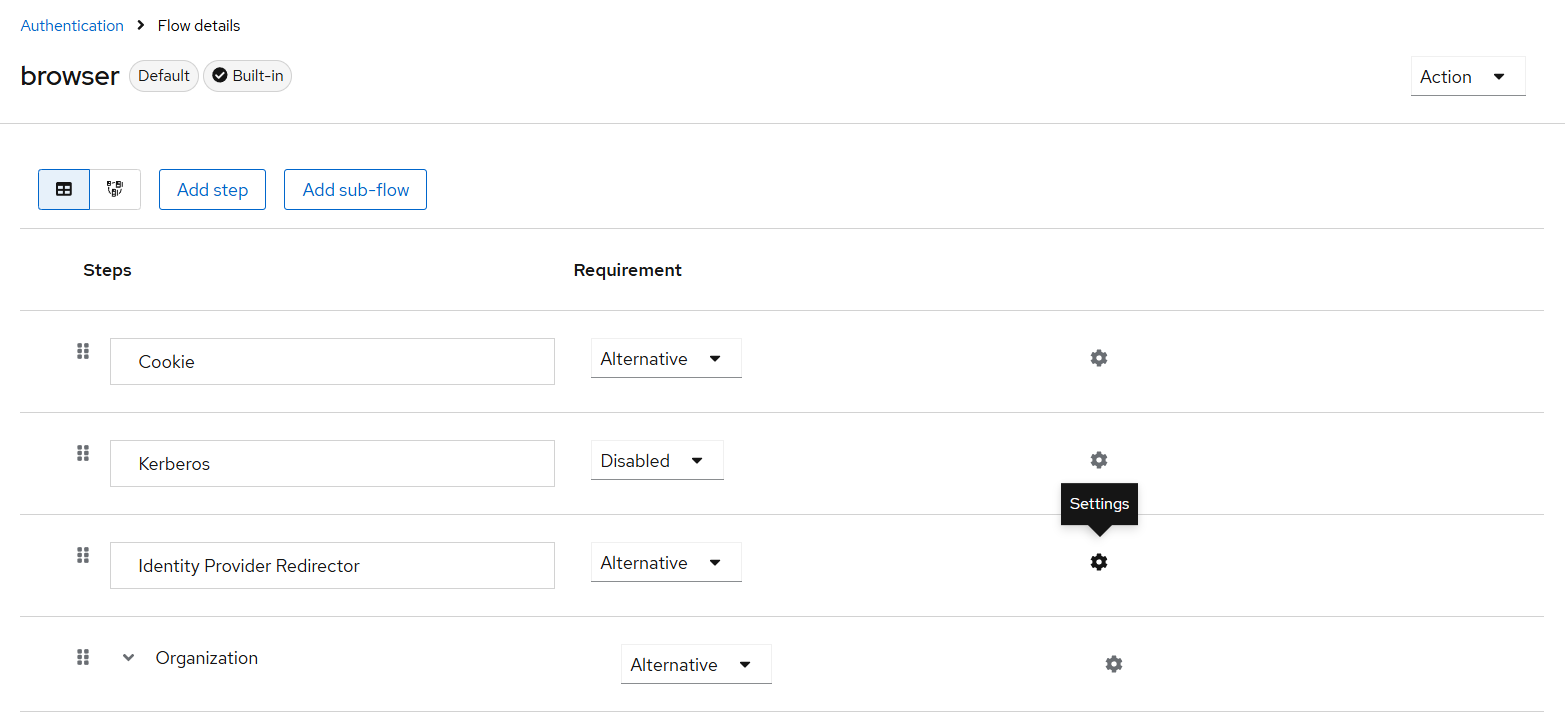Switch to table view toggle
This screenshot has width=1565, height=725.
point(64,189)
